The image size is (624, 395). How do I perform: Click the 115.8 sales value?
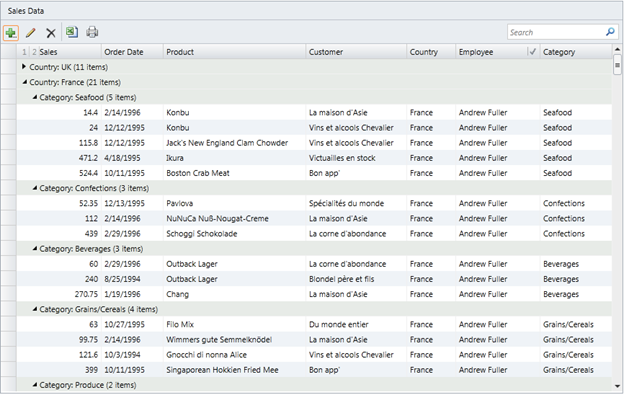[x=88, y=143]
